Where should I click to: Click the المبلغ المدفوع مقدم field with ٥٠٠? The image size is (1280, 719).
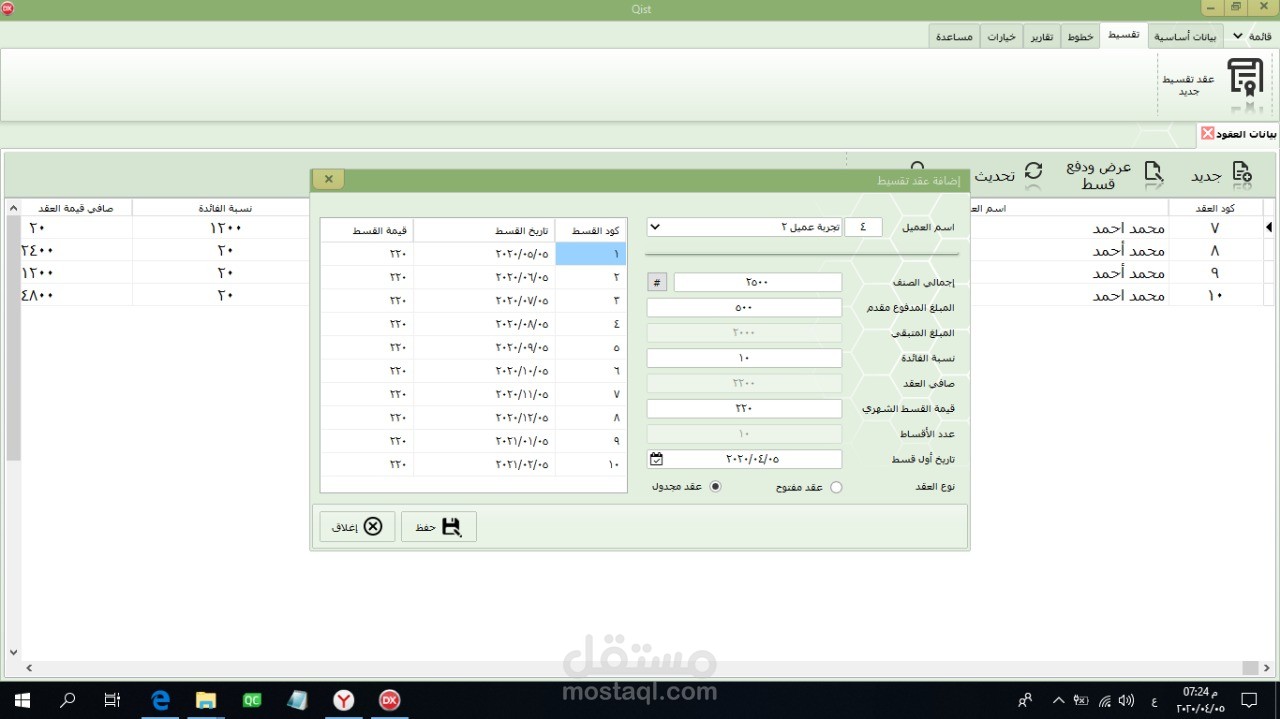[x=744, y=308]
